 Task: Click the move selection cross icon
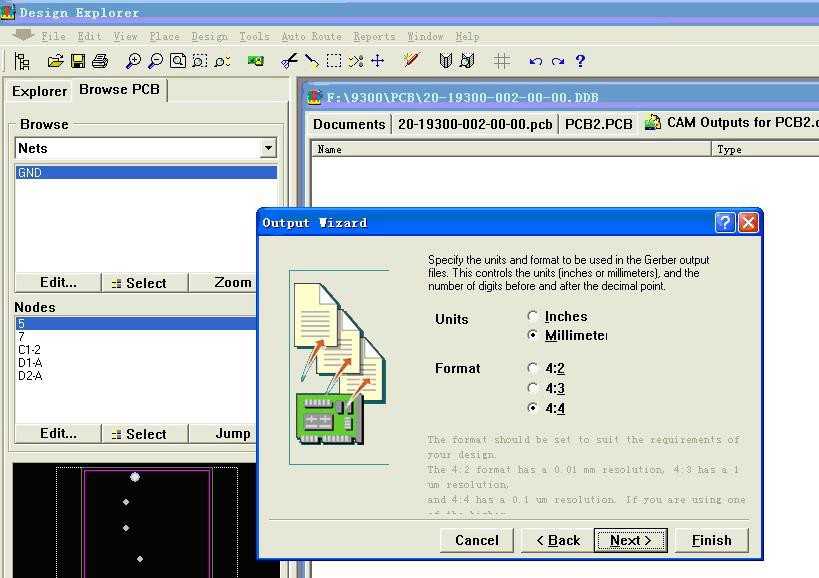click(x=378, y=61)
